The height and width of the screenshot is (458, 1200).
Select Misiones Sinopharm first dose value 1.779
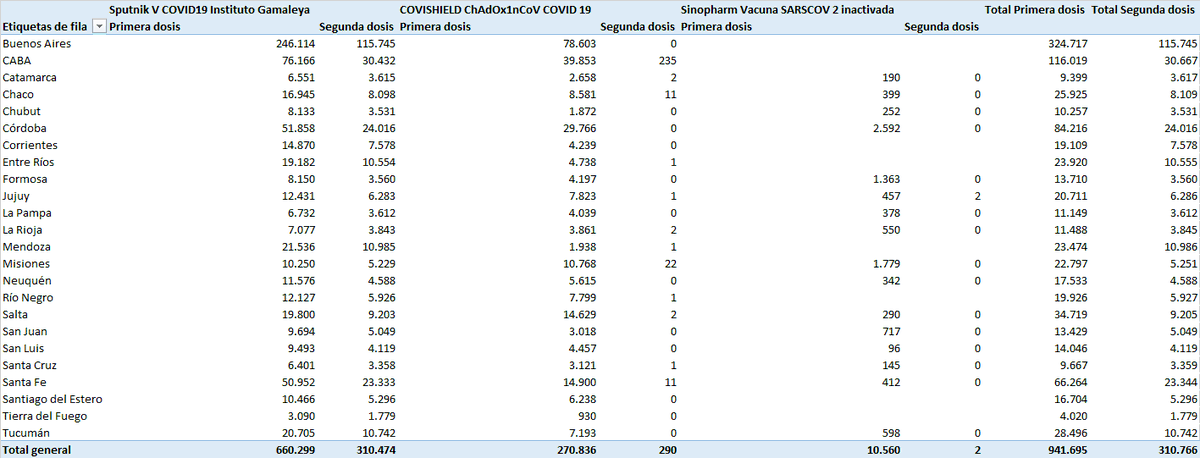point(886,264)
